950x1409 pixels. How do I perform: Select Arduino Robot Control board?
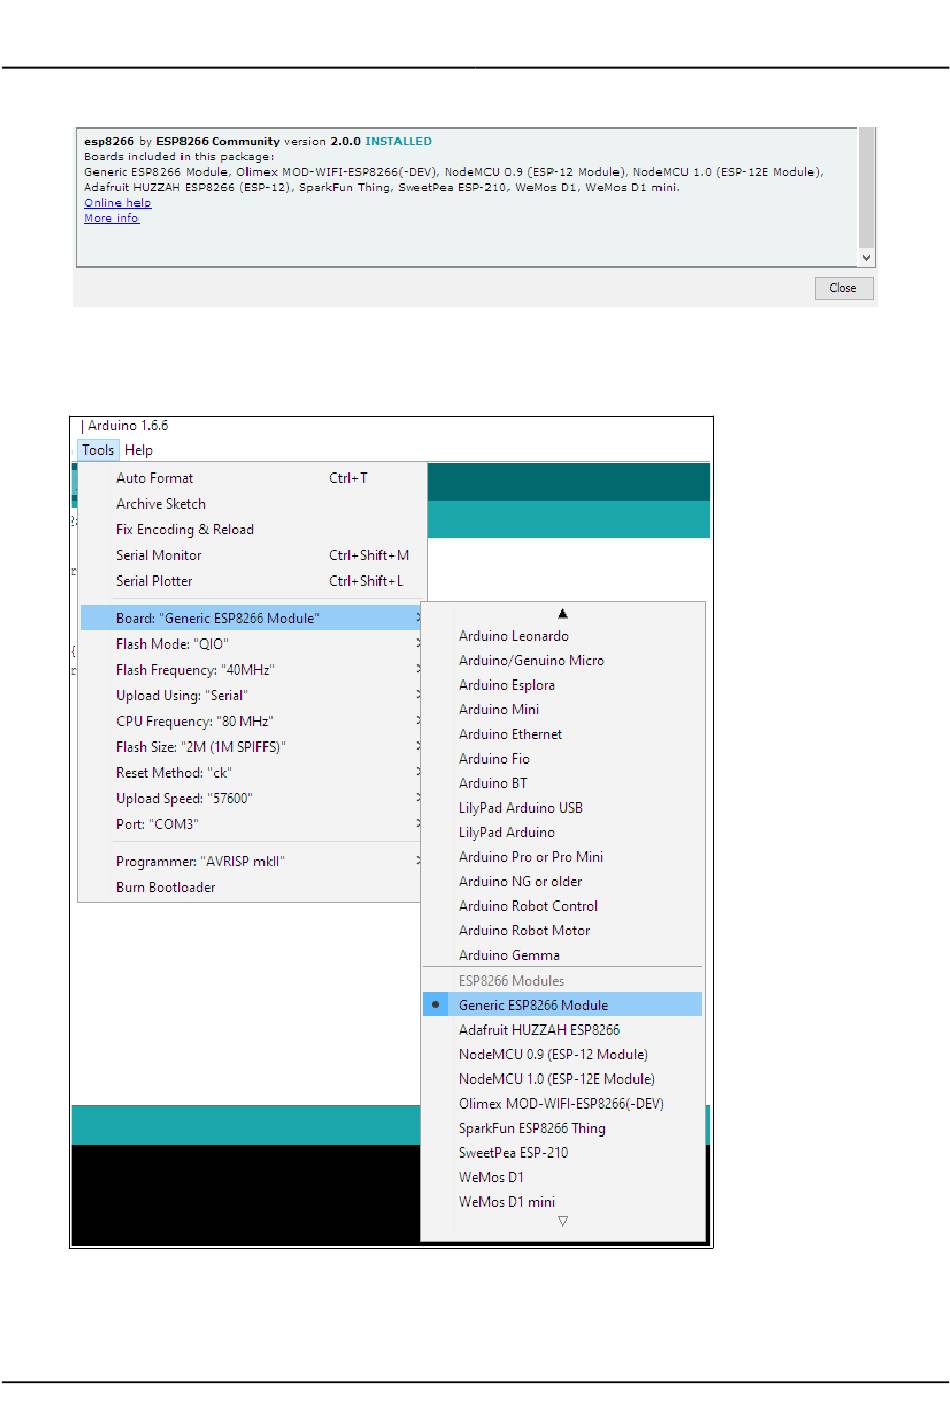click(563, 906)
